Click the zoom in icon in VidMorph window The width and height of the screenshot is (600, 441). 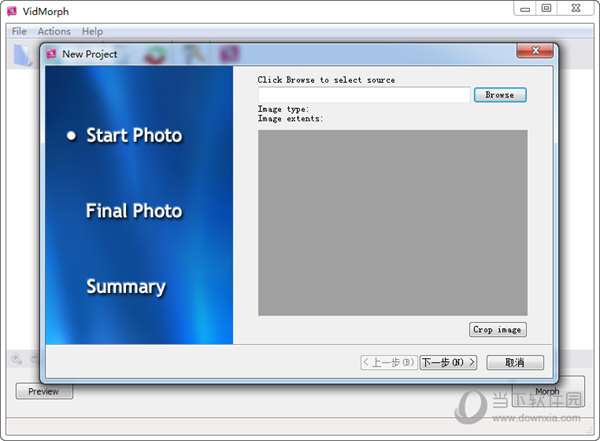[17, 359]
